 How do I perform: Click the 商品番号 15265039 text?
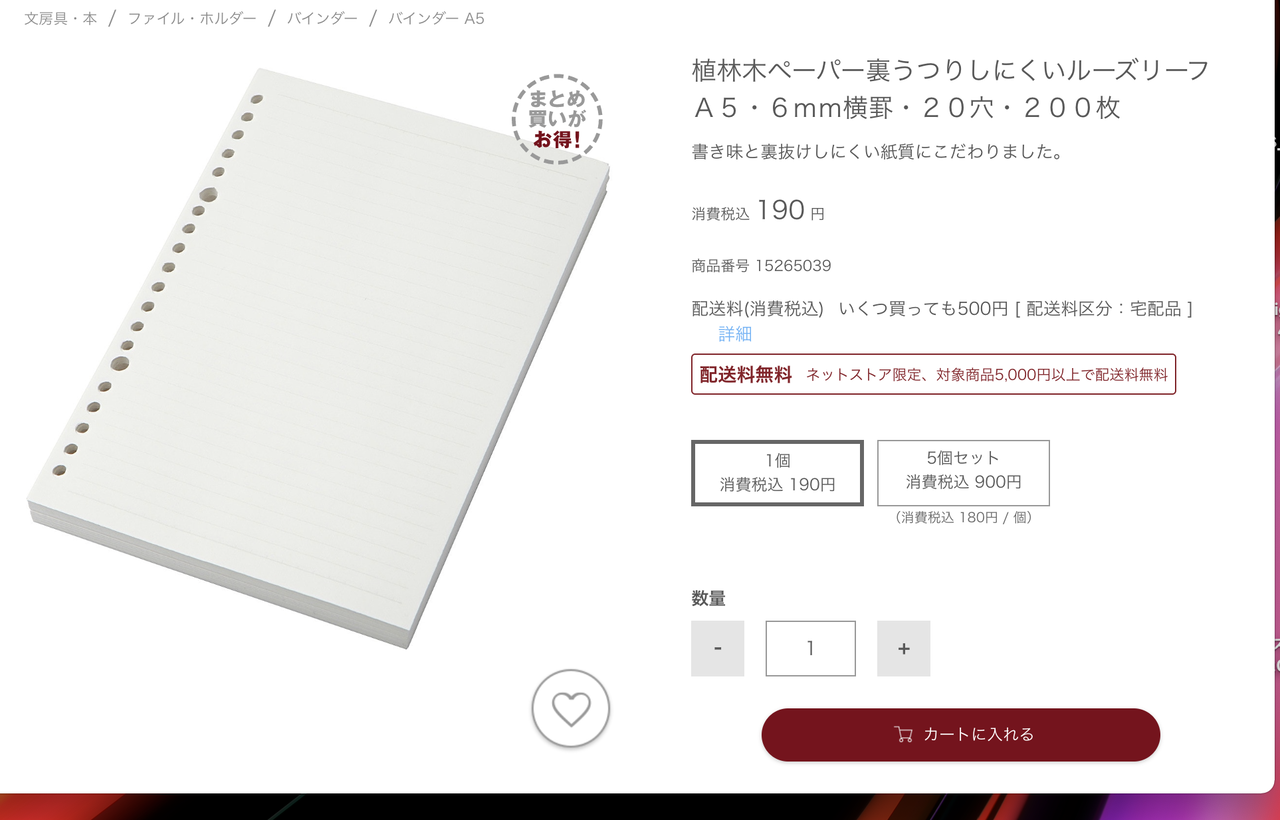click(761, 266)
